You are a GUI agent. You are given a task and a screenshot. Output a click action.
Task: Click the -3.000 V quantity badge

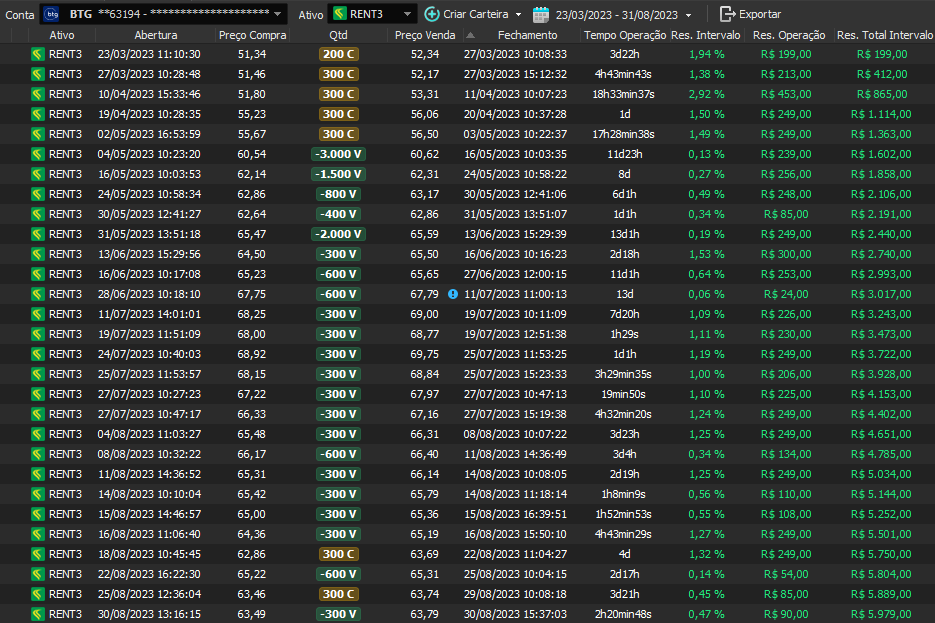pyautogui.click(x=338, y=154)
